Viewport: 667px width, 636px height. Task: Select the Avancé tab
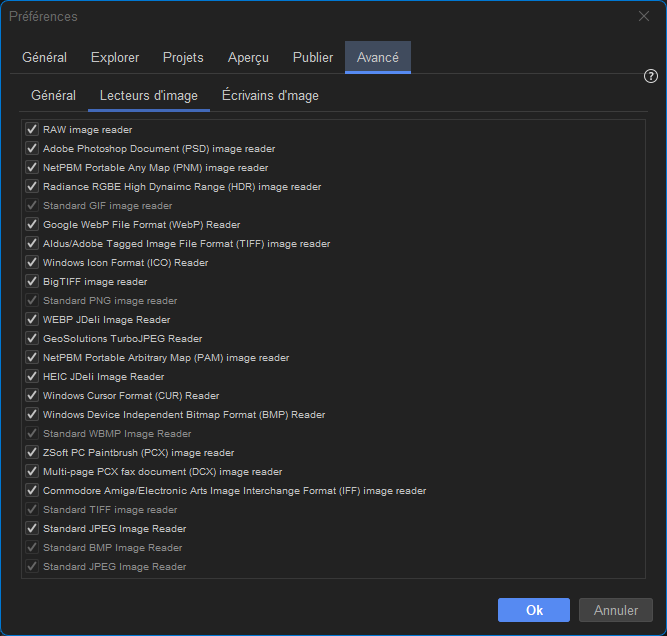click(378, 57)
